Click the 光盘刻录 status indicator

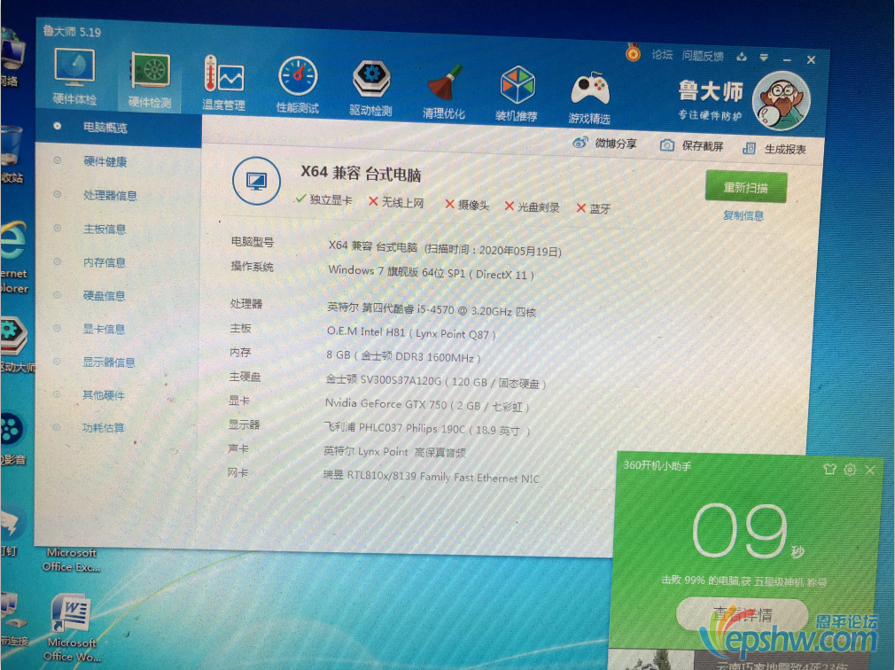click(532, 207)
